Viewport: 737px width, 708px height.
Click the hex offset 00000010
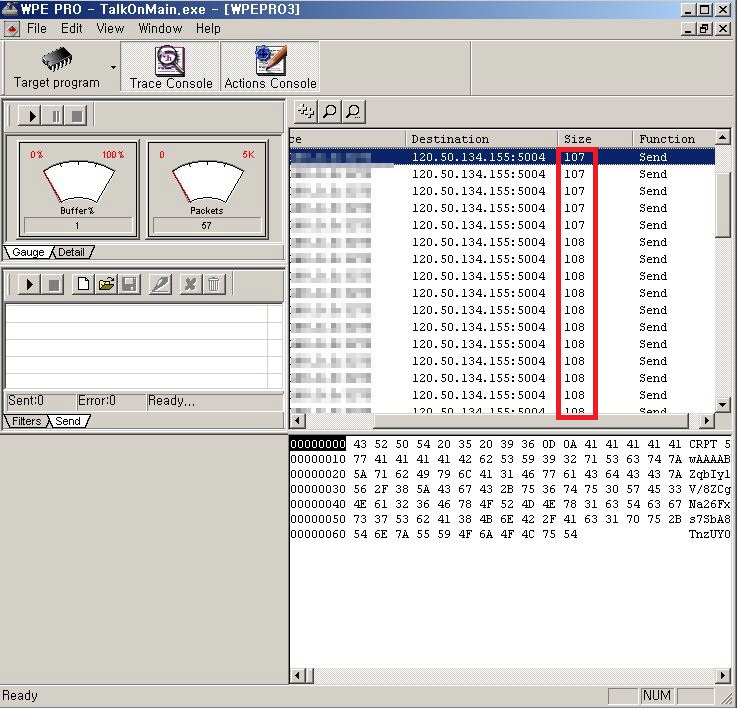(318, 459)
